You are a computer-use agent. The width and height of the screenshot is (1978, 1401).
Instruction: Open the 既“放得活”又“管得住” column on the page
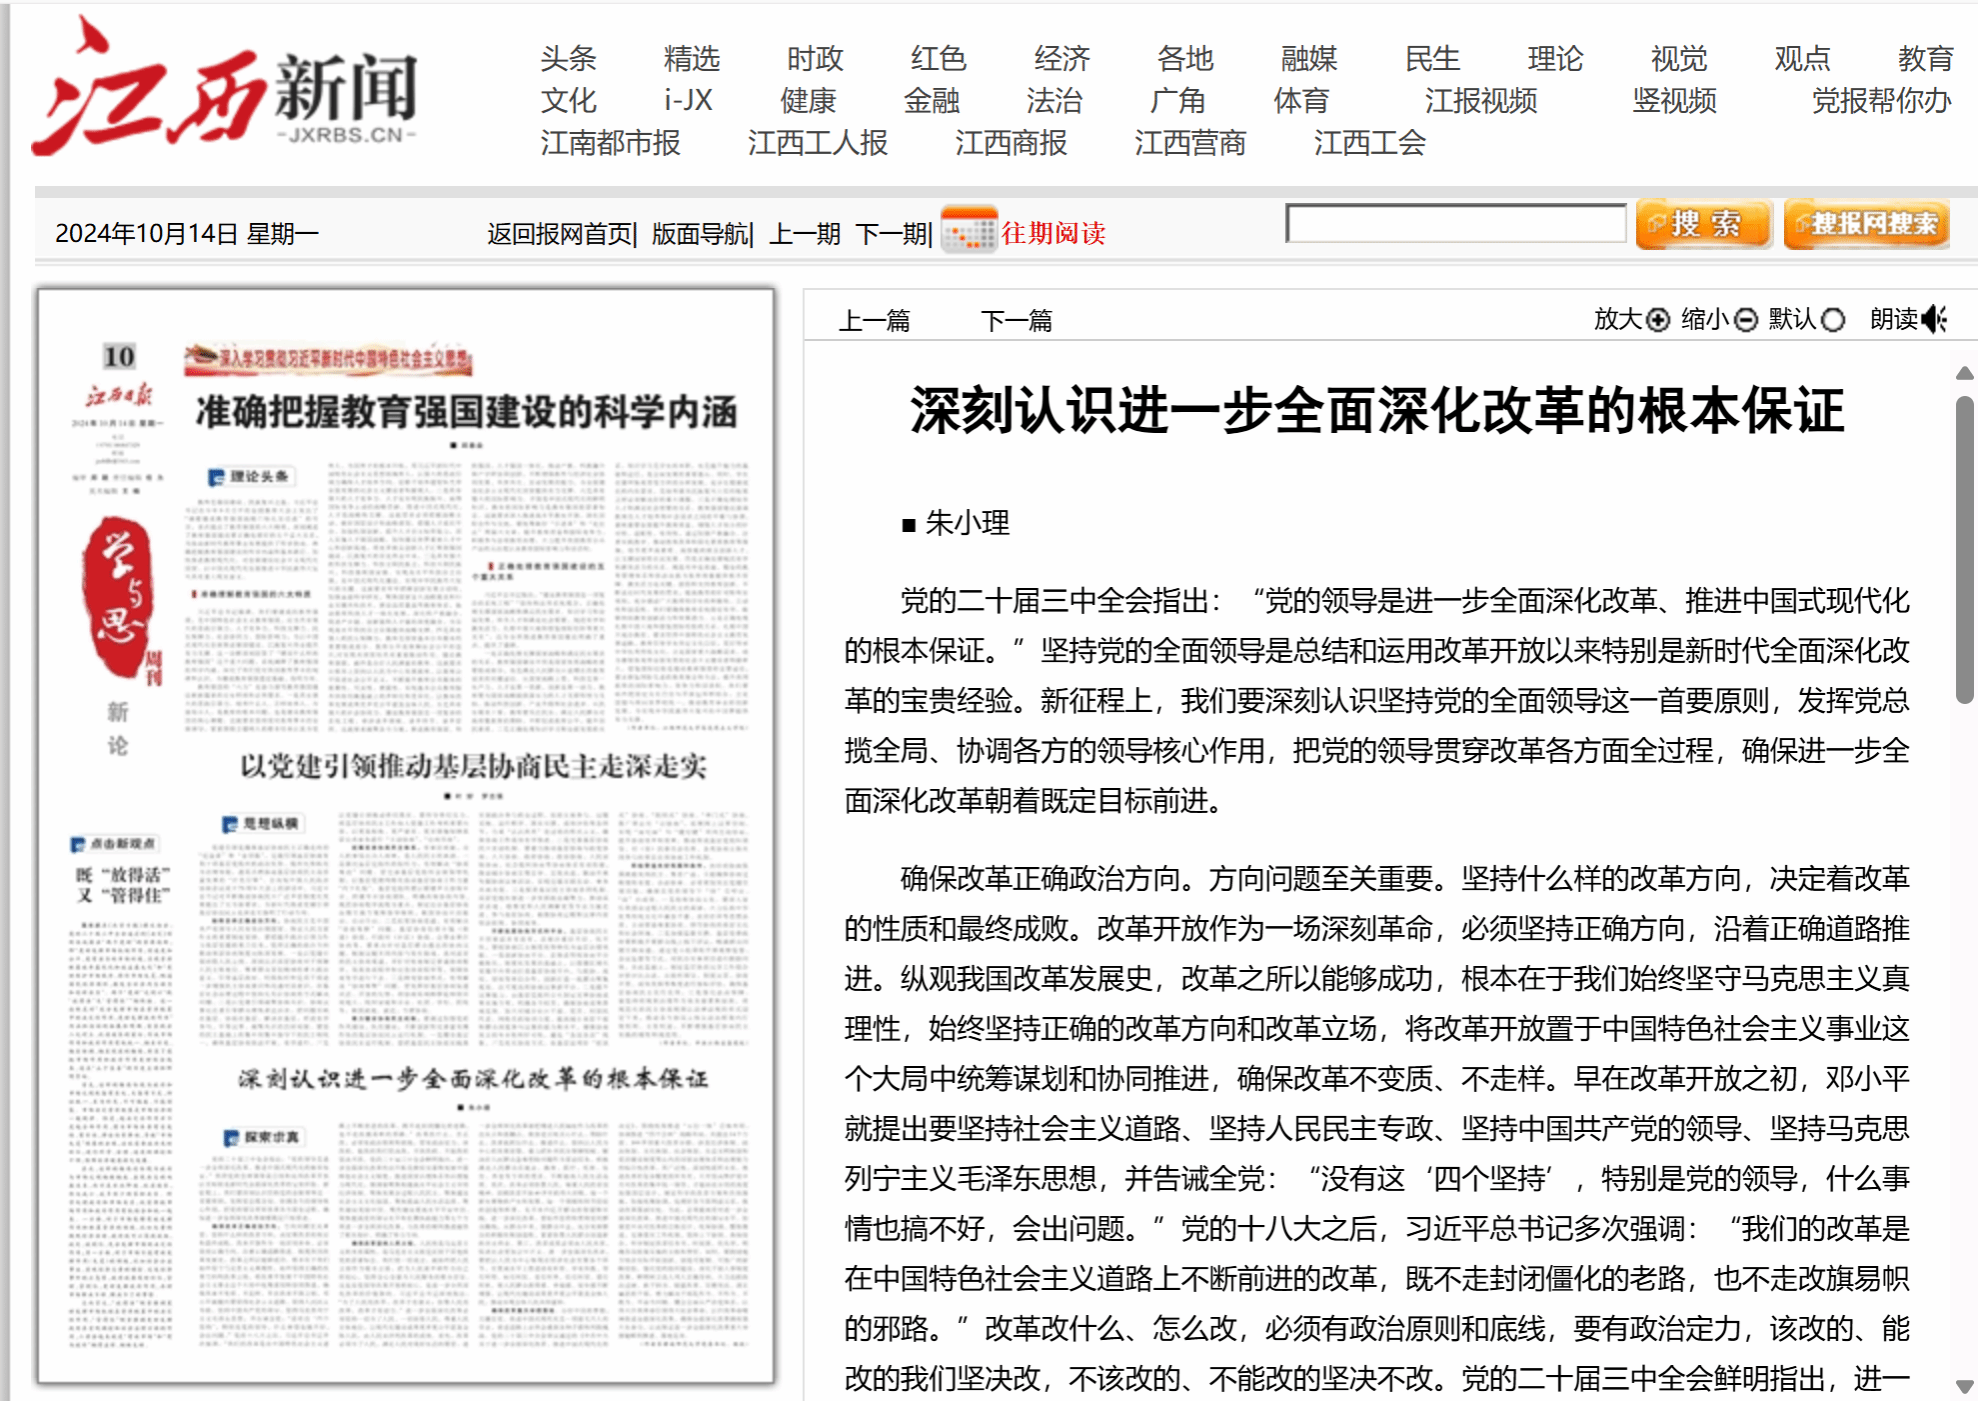point(124,885)
